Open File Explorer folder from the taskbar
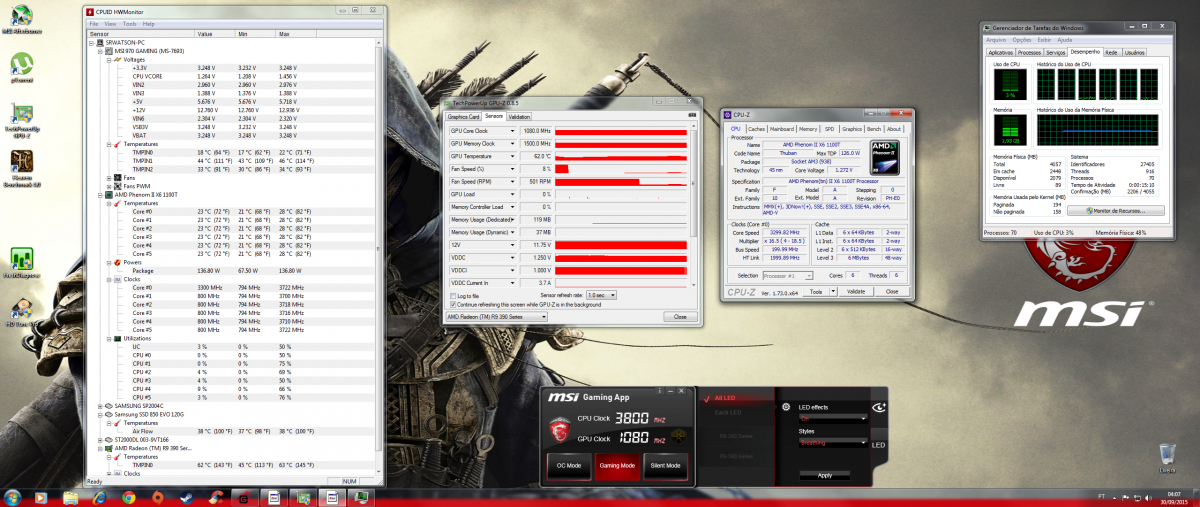The image size is (1200, 507). 71,497
